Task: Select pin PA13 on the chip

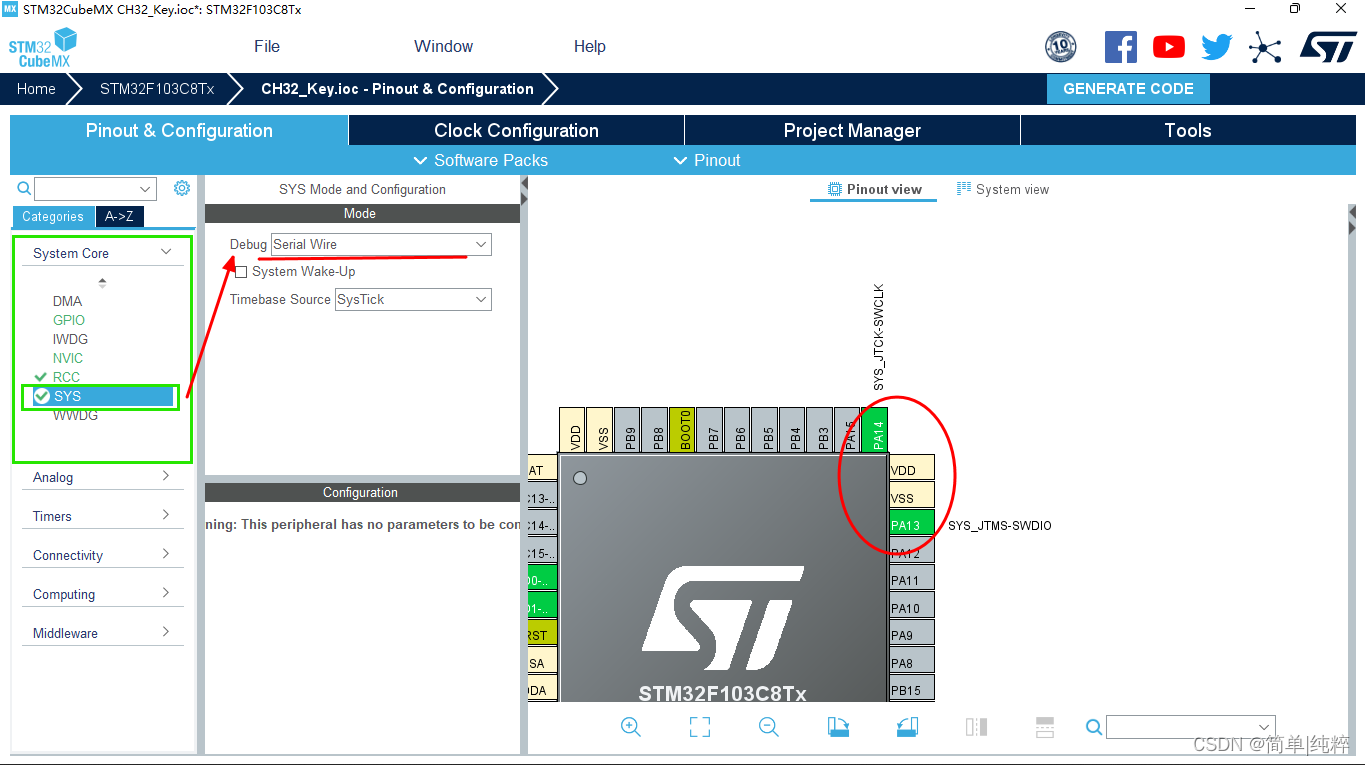Action: click(911, 525)
